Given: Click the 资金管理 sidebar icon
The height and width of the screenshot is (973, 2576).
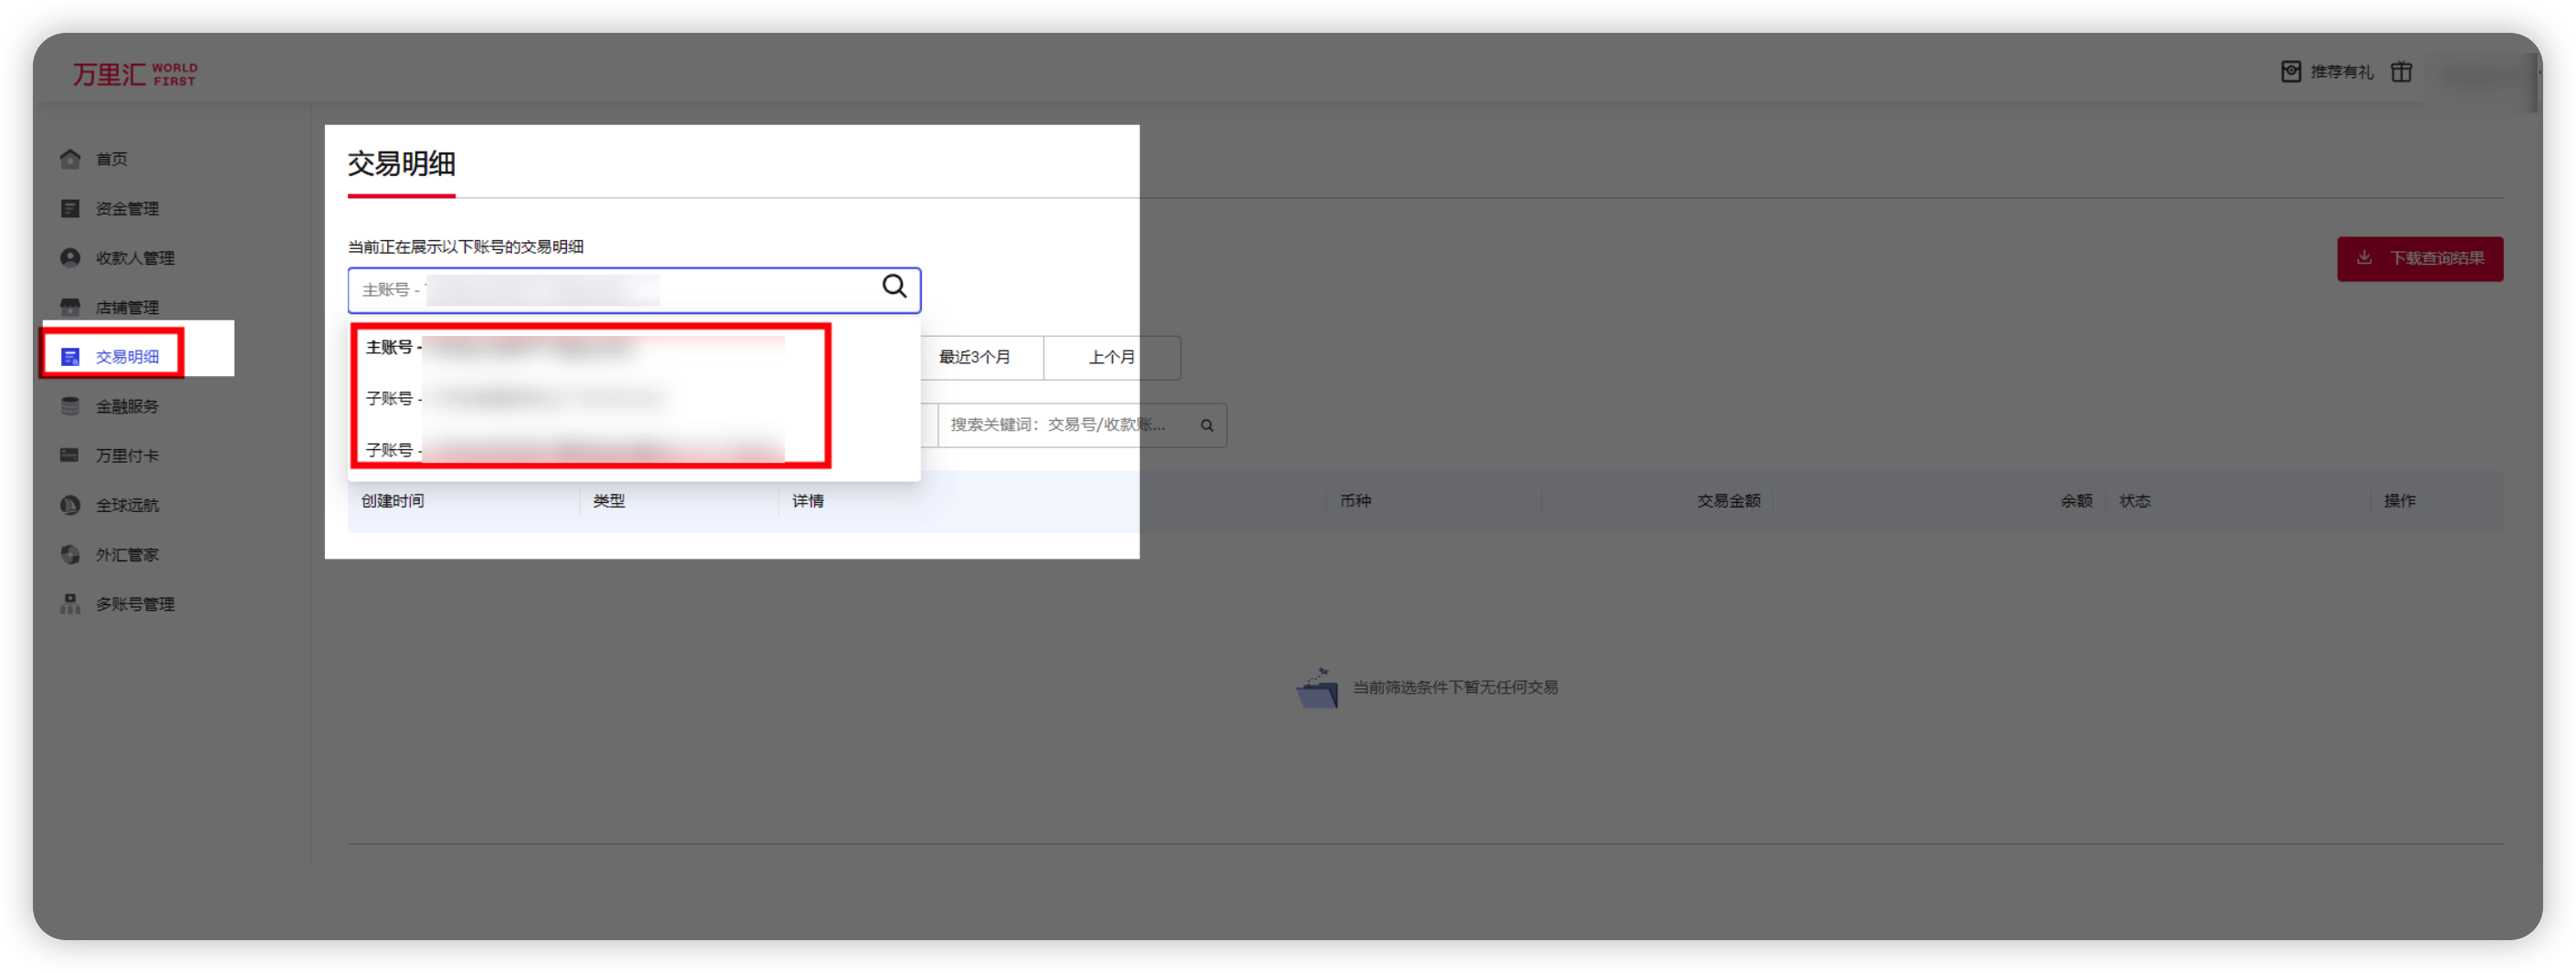Looking at the screenshot, I should [70, 208].
